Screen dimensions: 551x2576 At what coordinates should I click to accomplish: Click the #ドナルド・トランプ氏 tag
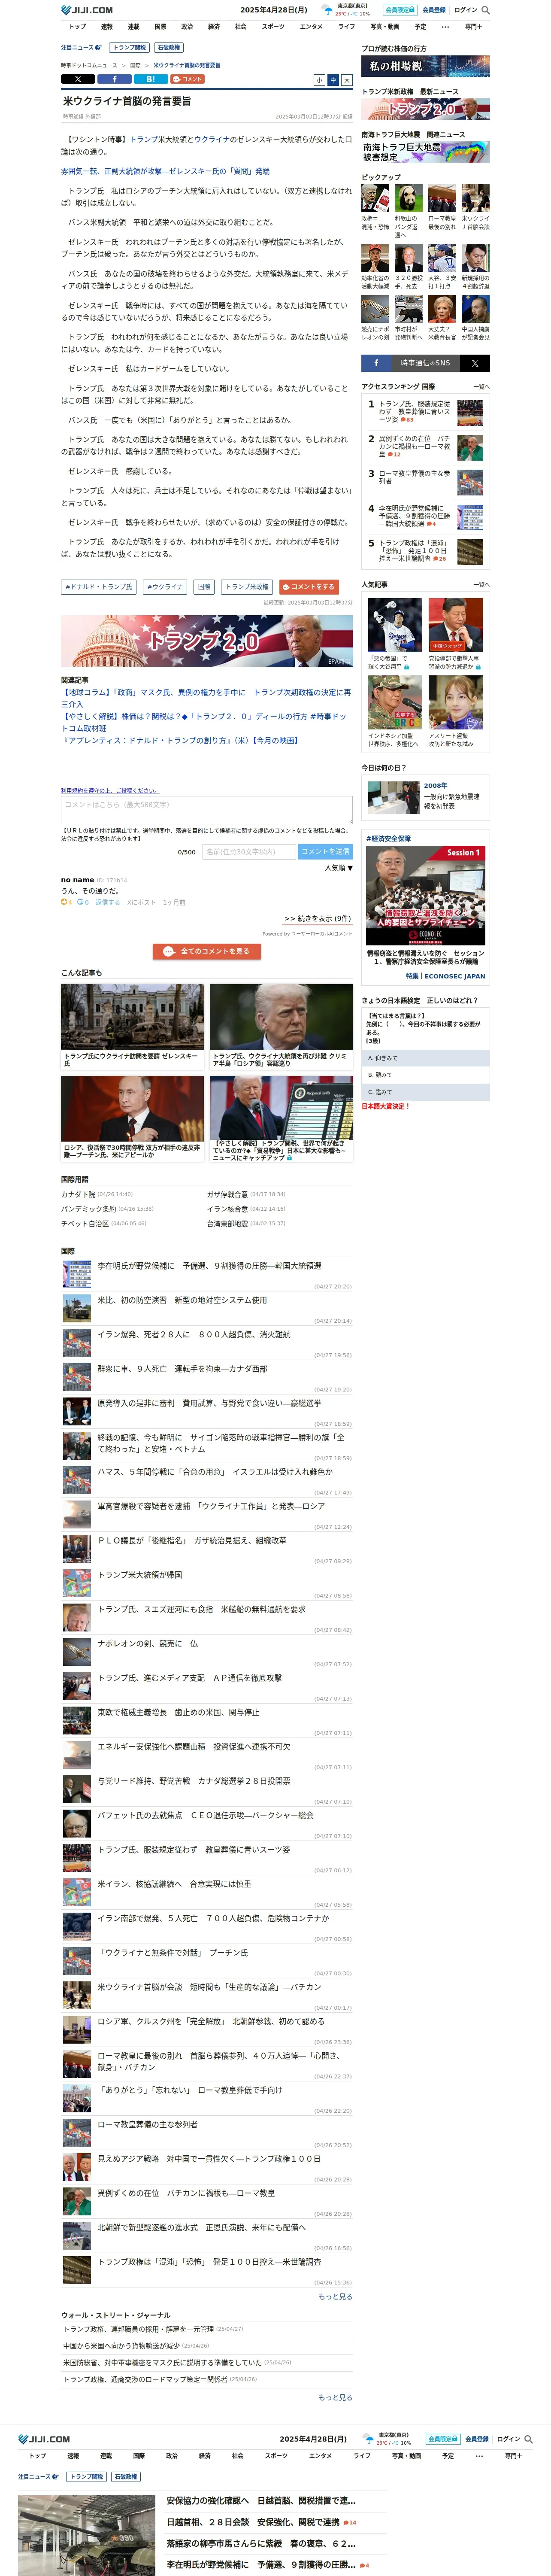click(x=99, y=587)
